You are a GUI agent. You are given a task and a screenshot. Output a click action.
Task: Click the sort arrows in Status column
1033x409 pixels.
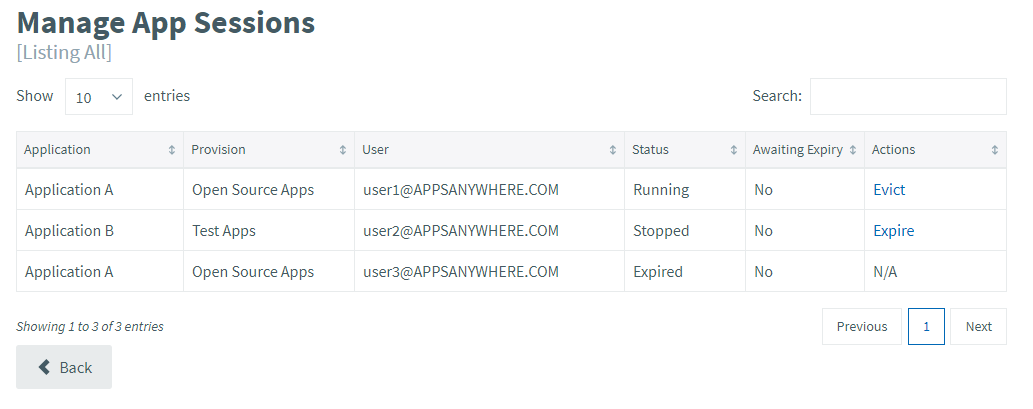(734, 150)
